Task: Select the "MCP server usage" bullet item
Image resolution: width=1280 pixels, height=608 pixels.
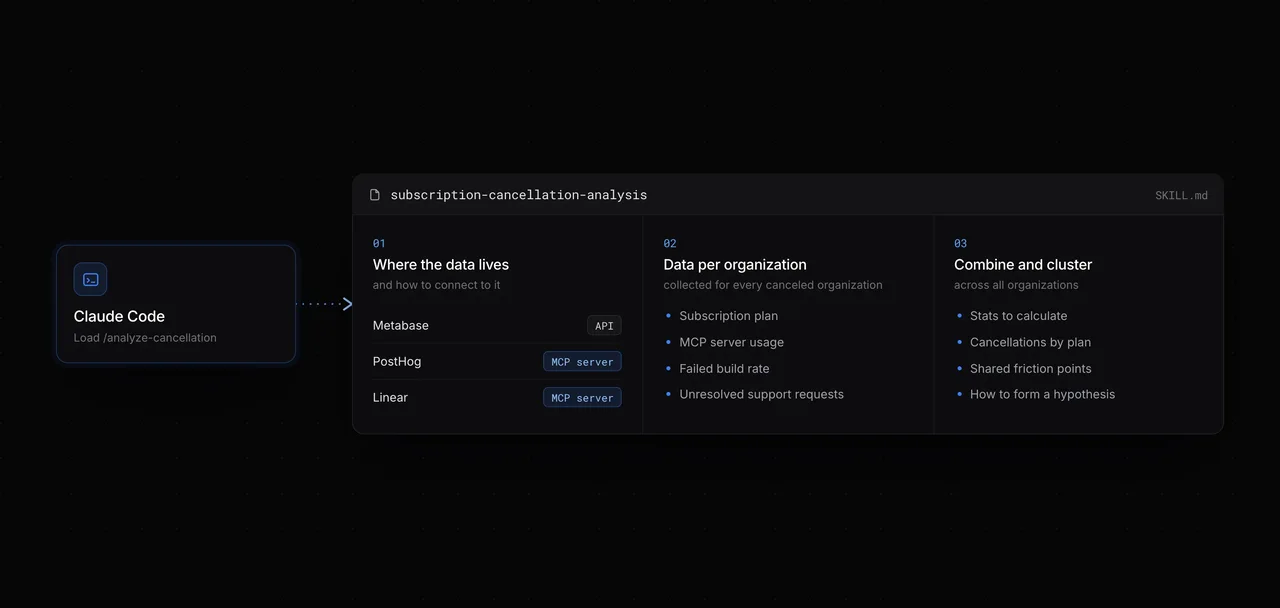Action: coord(731,342)
